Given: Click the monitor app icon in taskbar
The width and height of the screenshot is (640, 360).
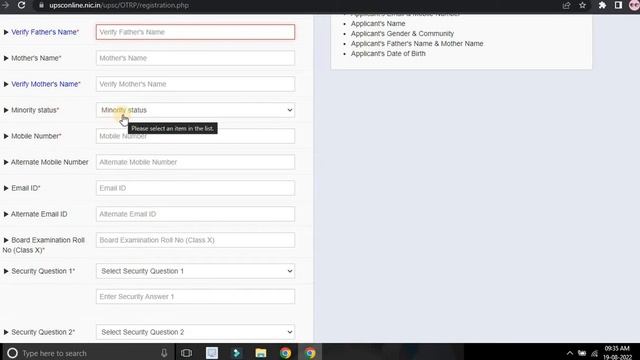Looking at the screenshot, I should point(211,353).
